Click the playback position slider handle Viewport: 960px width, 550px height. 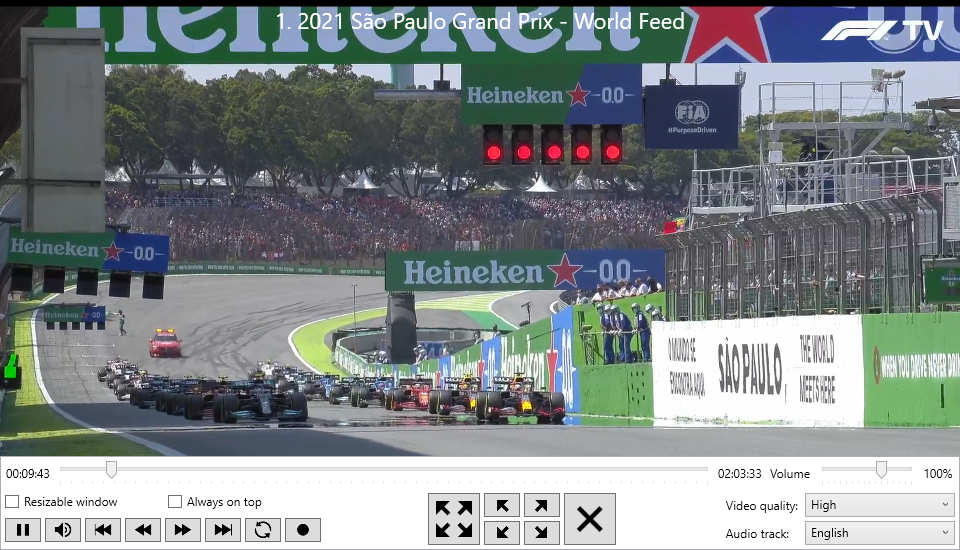point(111,470)
